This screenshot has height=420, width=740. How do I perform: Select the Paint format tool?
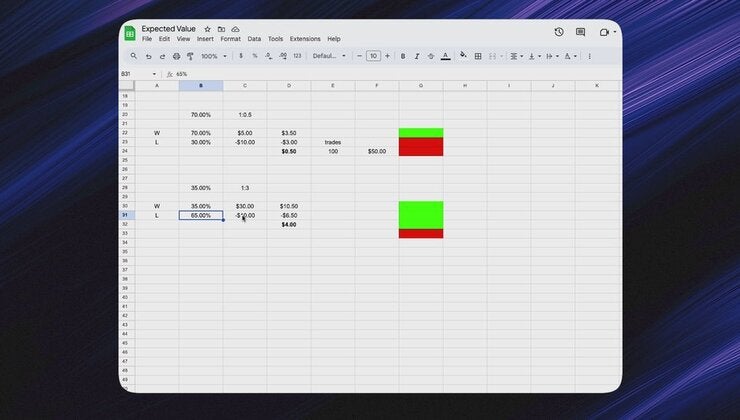click(x=190, y=56)
